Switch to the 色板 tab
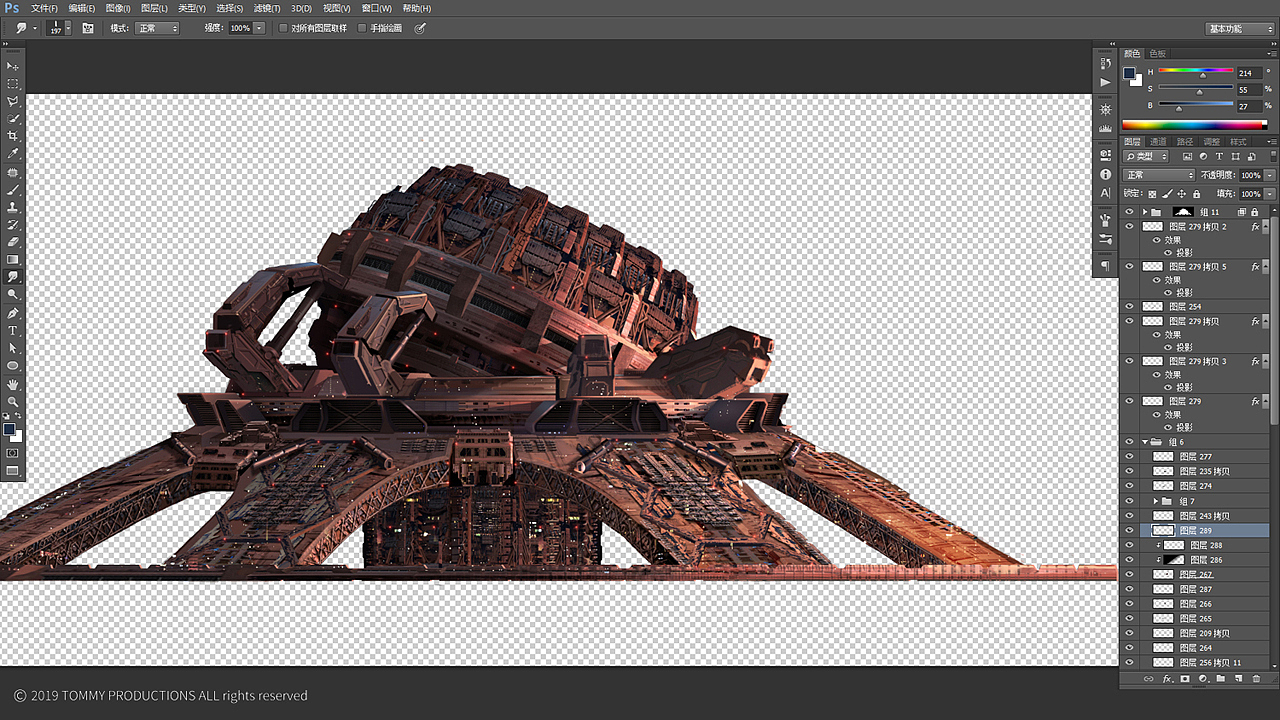 click(x=1157, y=54)
